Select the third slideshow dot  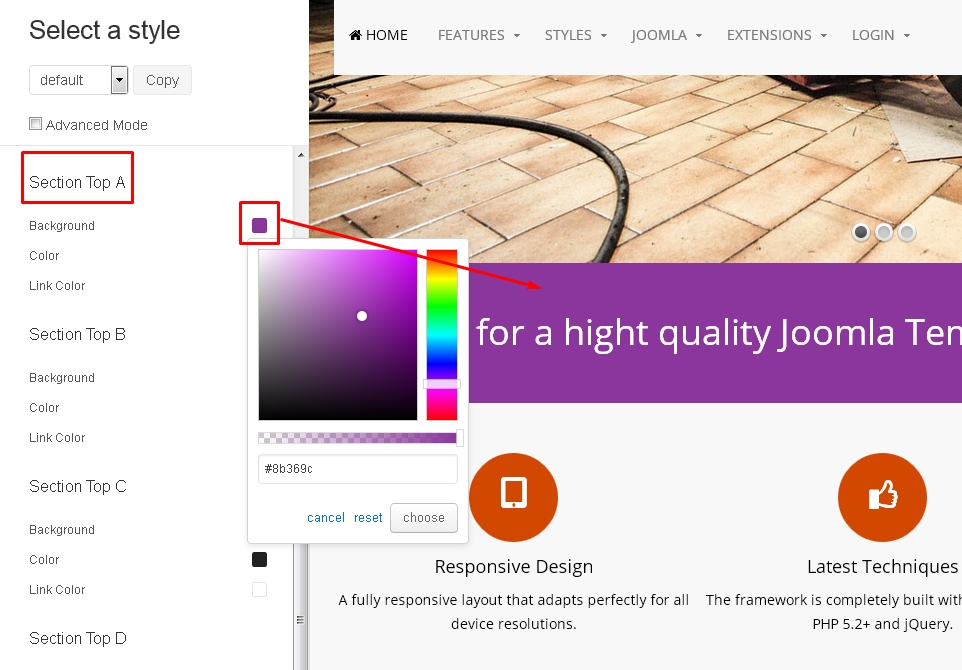point(906,232)
